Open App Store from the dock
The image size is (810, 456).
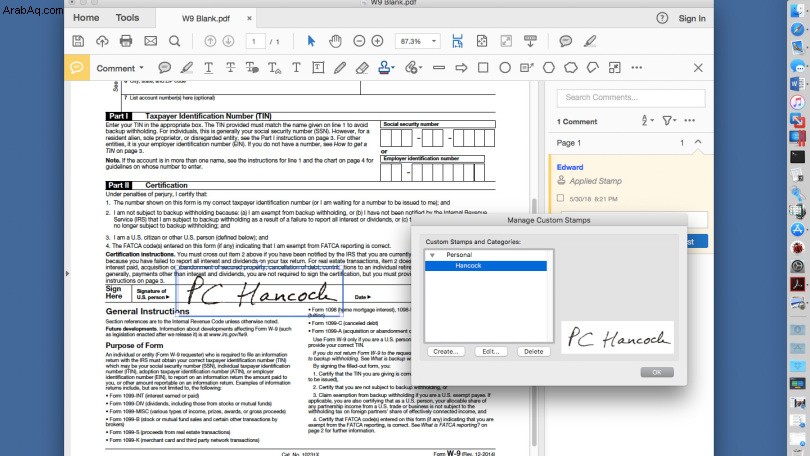coord(798,230)
